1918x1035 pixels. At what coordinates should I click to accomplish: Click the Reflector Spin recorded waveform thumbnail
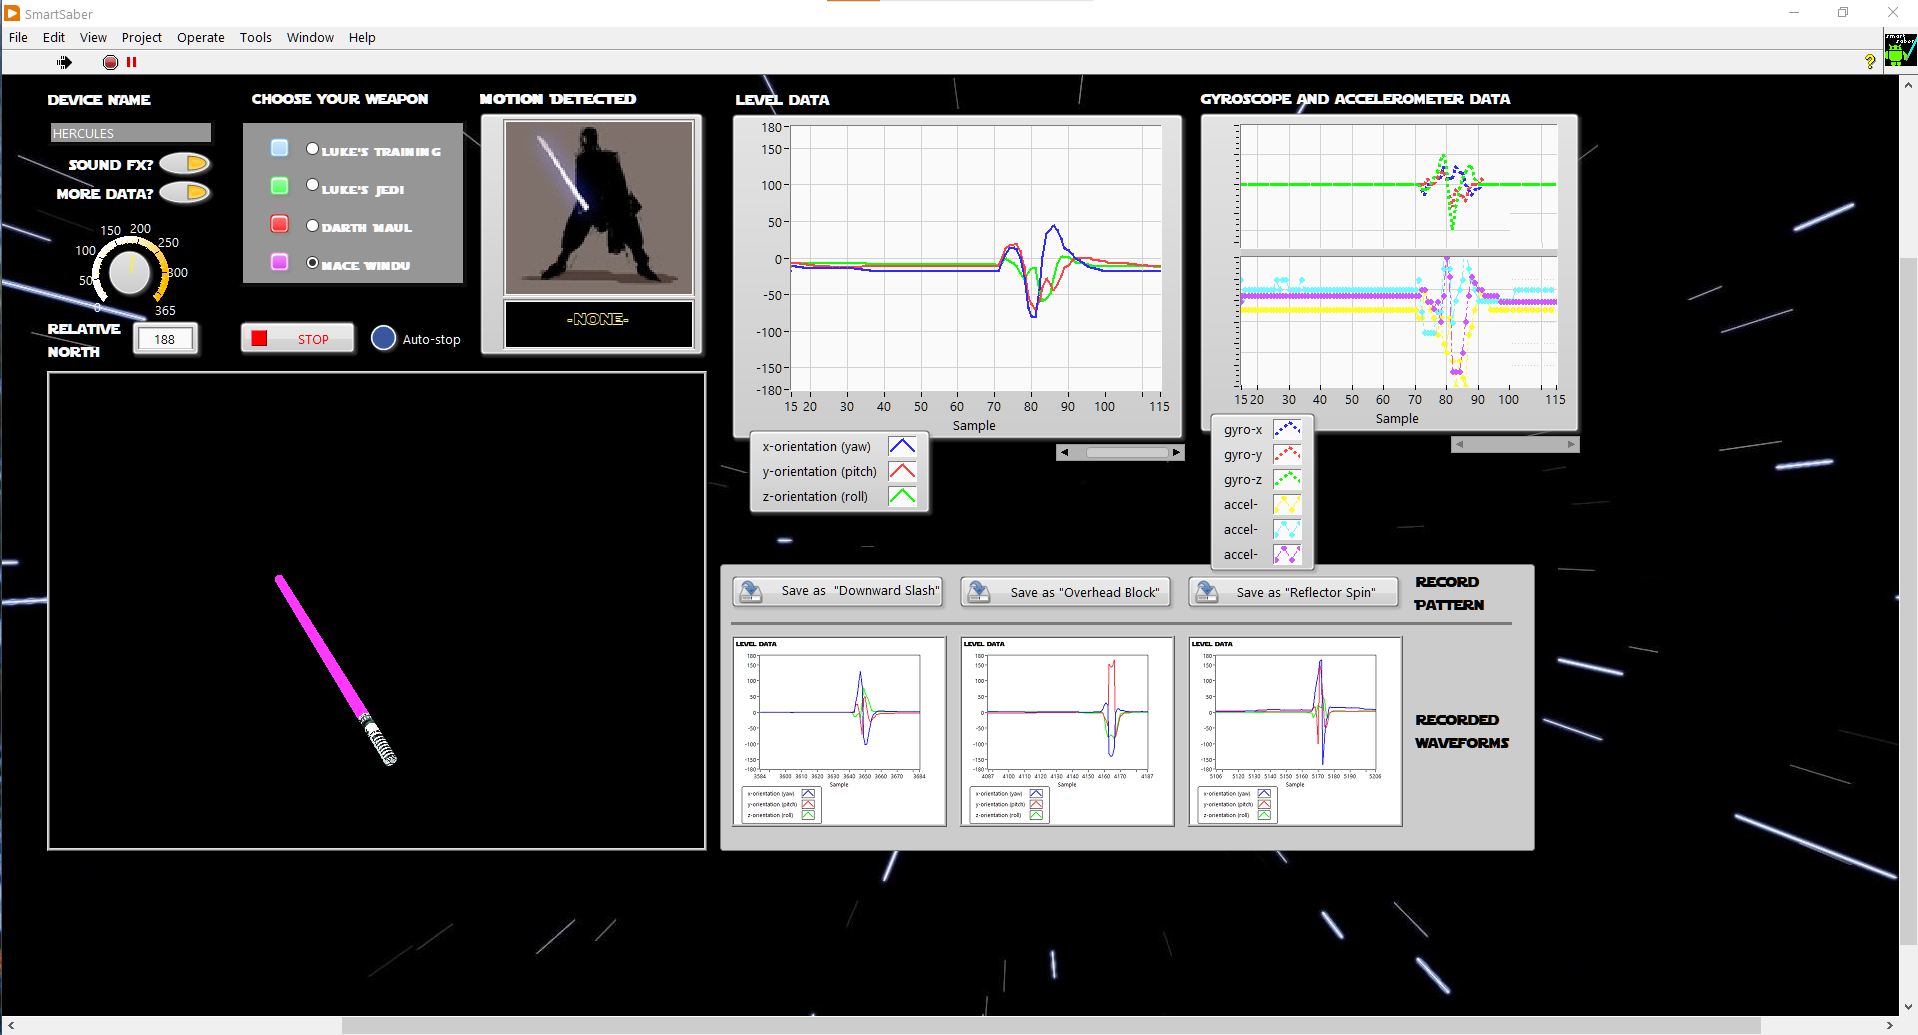click(x=1295, y=731)
